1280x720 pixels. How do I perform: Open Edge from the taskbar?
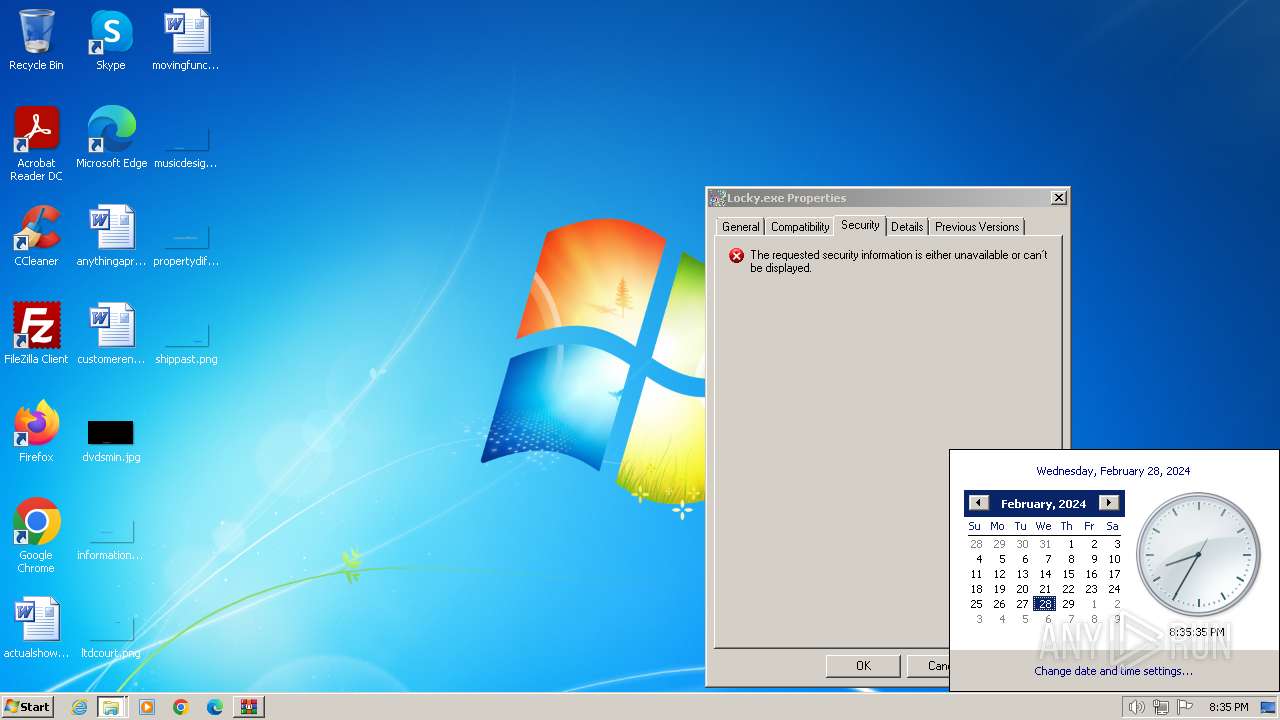click(x=215, y=707)
